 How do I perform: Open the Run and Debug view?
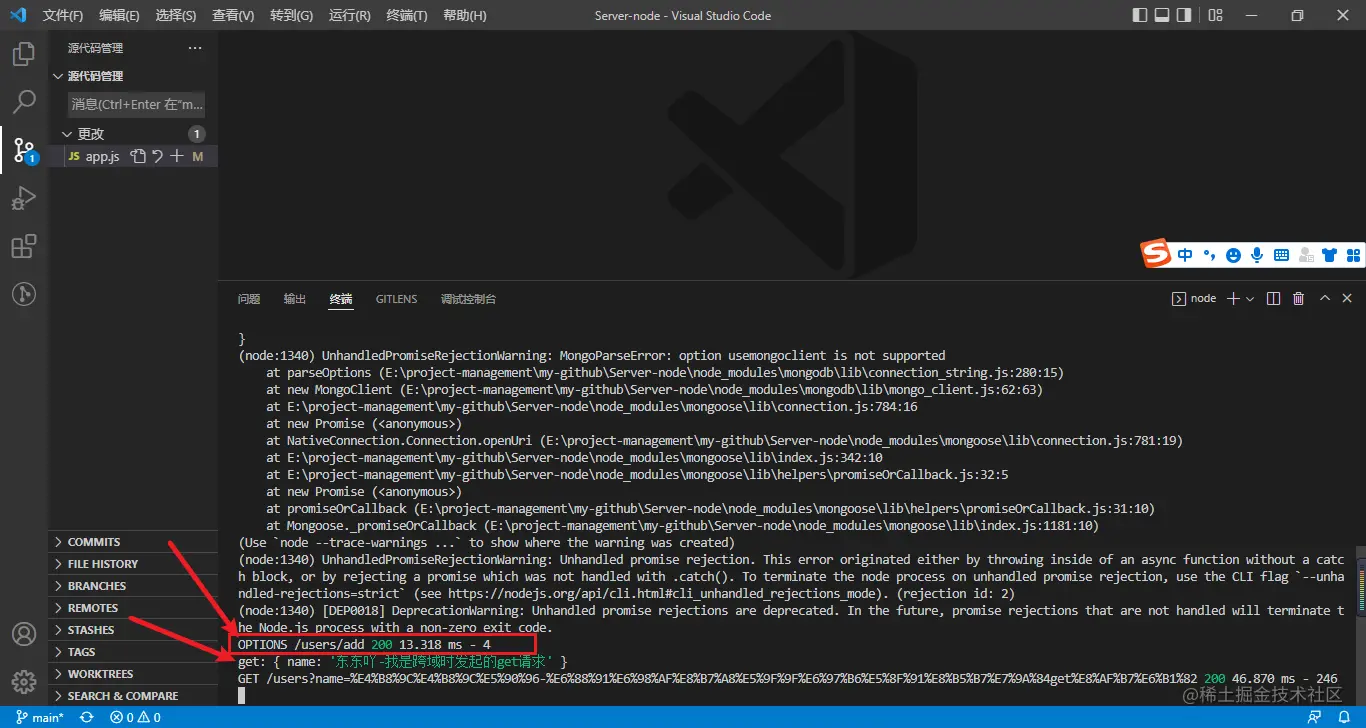(23, 198)
